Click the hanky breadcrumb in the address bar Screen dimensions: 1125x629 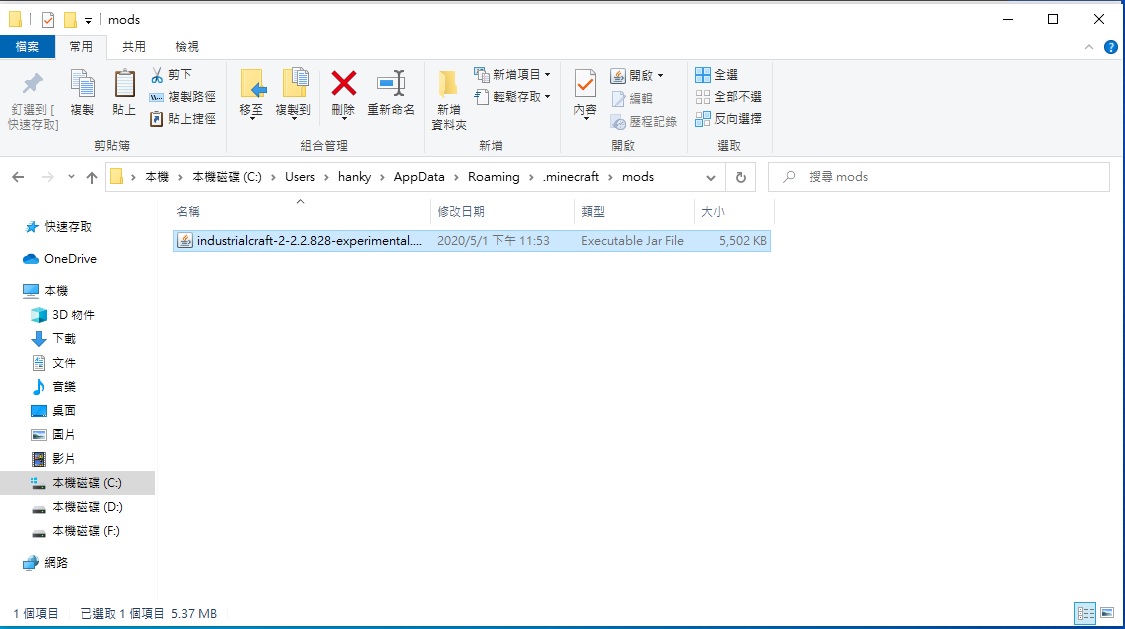pos(354,177)
